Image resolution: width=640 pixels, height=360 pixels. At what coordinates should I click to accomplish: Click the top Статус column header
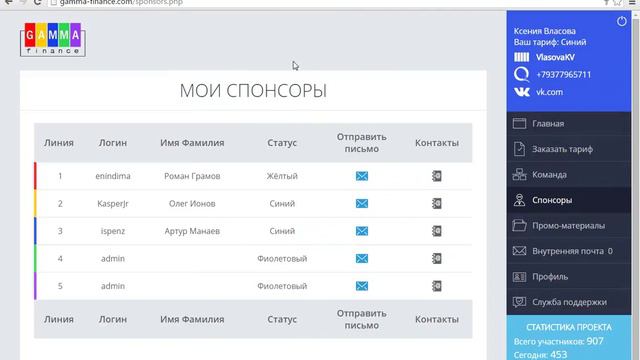282,143
